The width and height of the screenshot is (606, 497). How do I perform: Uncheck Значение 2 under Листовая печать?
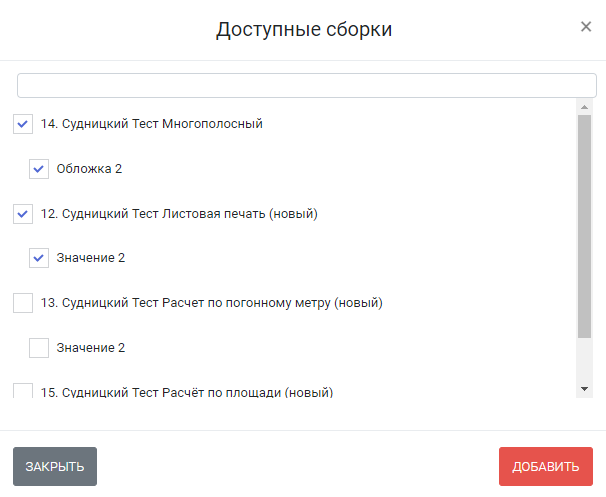click(39, 258)
